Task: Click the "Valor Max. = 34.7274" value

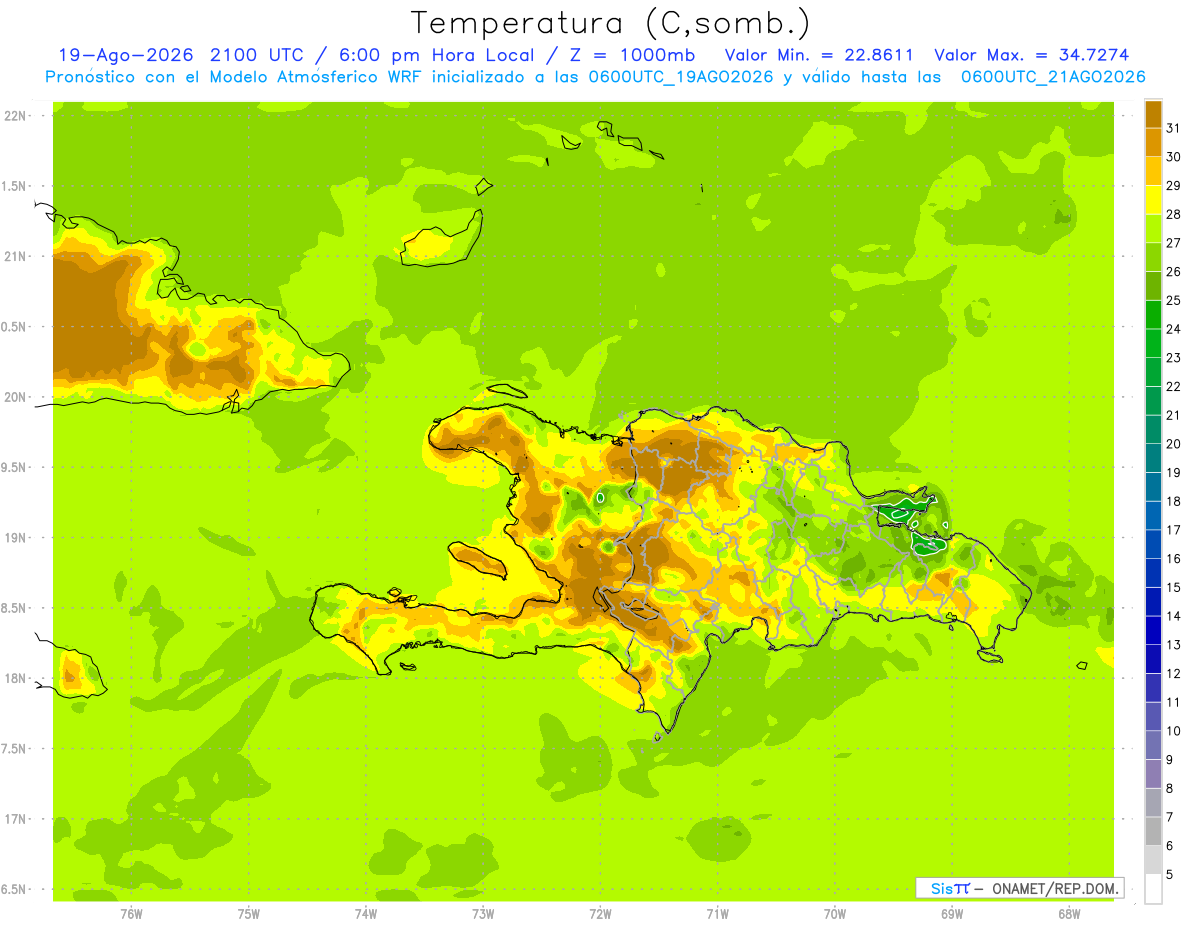Action: pos(1031,55)
